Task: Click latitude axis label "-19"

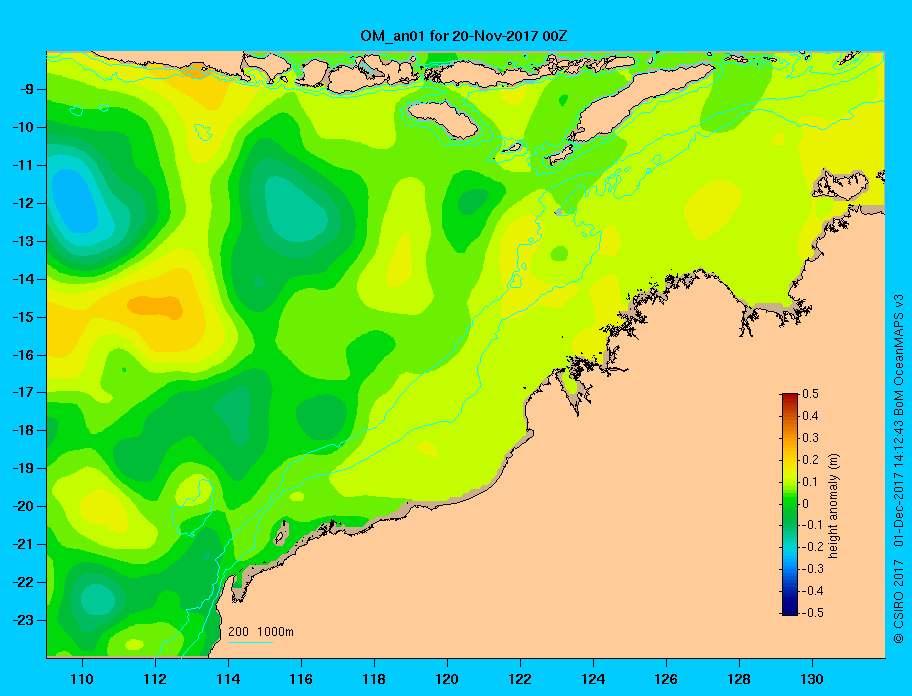Action: pyautogui.click(x=23, y=469)
